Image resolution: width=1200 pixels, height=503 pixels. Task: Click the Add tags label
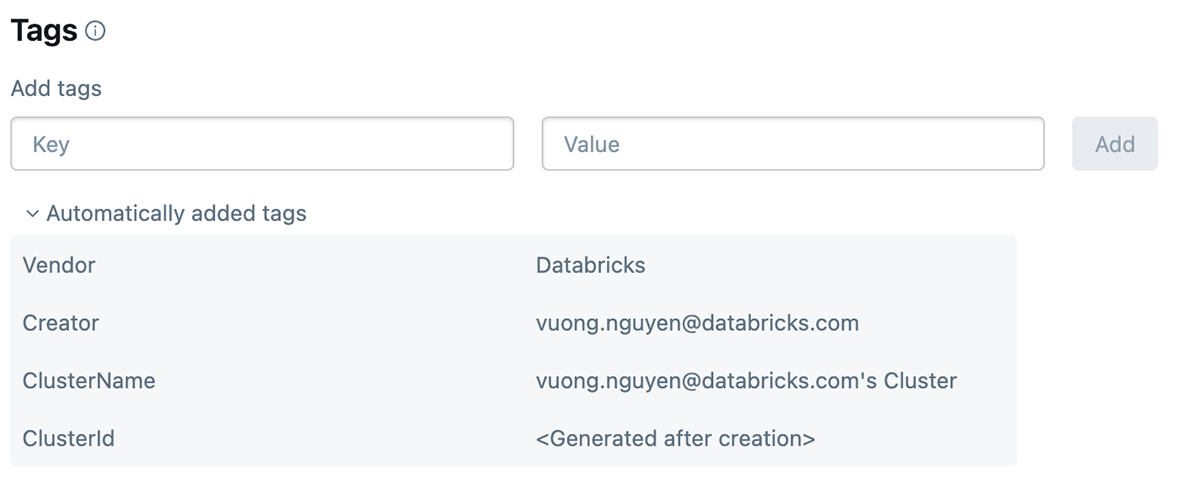pyautogui.click(x=56, y=88)
